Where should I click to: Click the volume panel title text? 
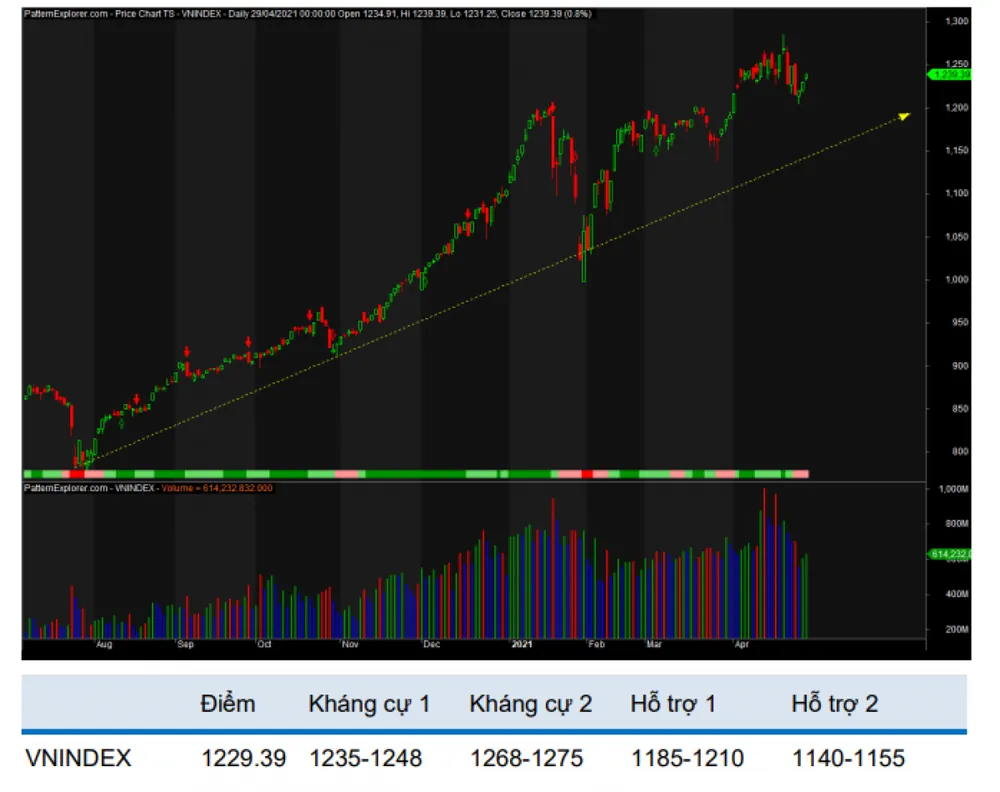tap(148, 488)
